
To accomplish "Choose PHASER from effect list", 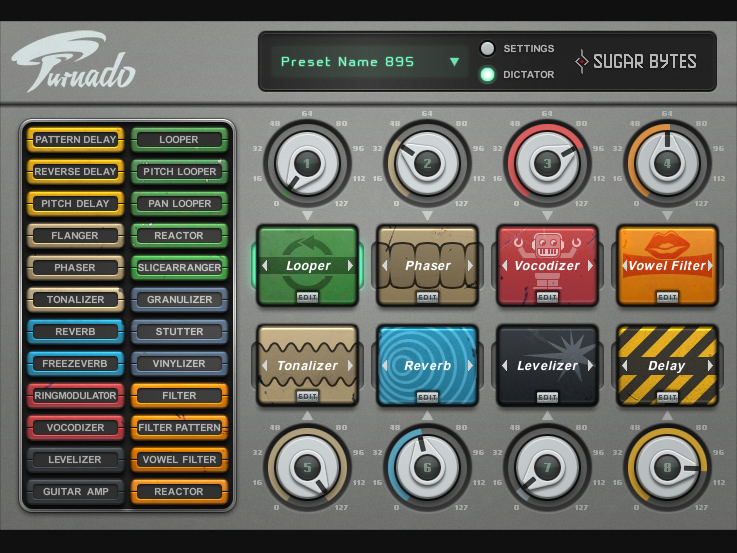I will coord(75,267).
